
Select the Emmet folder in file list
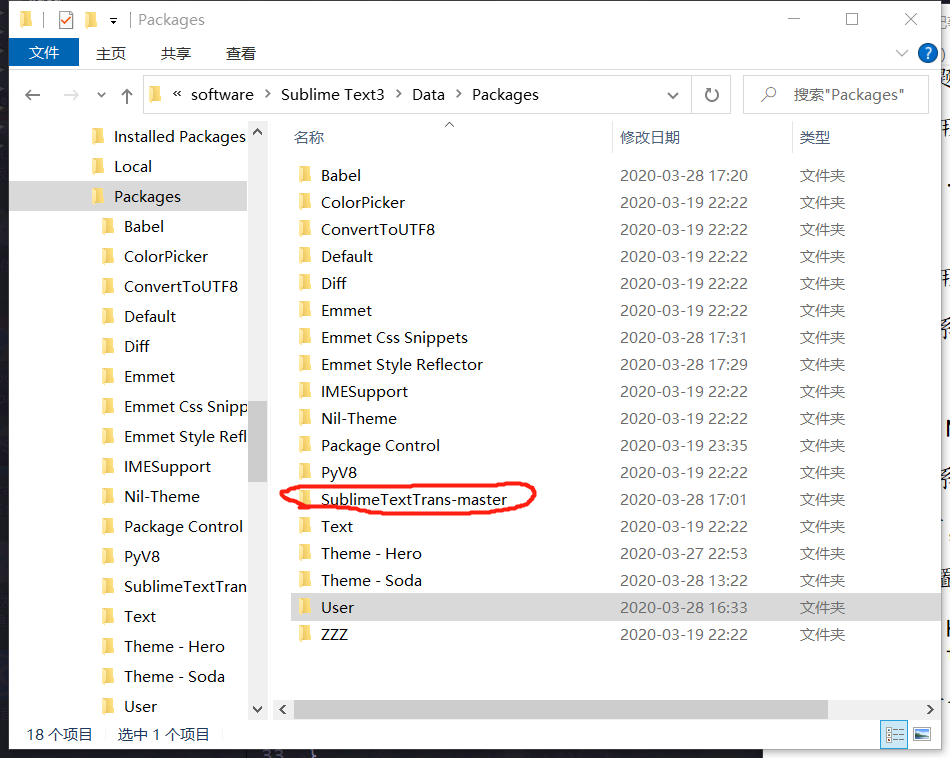346,311
